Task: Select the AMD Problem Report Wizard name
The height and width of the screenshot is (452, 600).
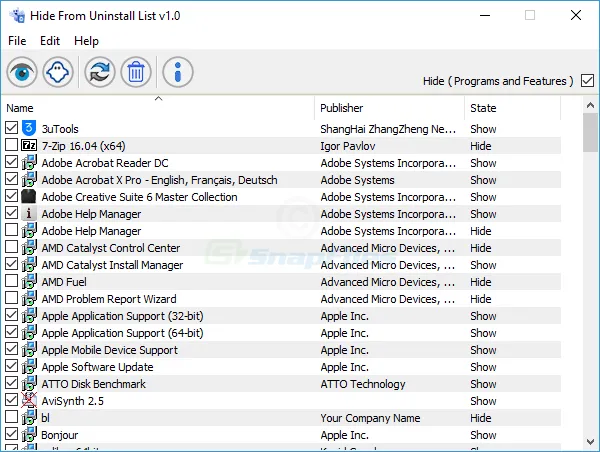Action: 109,299
